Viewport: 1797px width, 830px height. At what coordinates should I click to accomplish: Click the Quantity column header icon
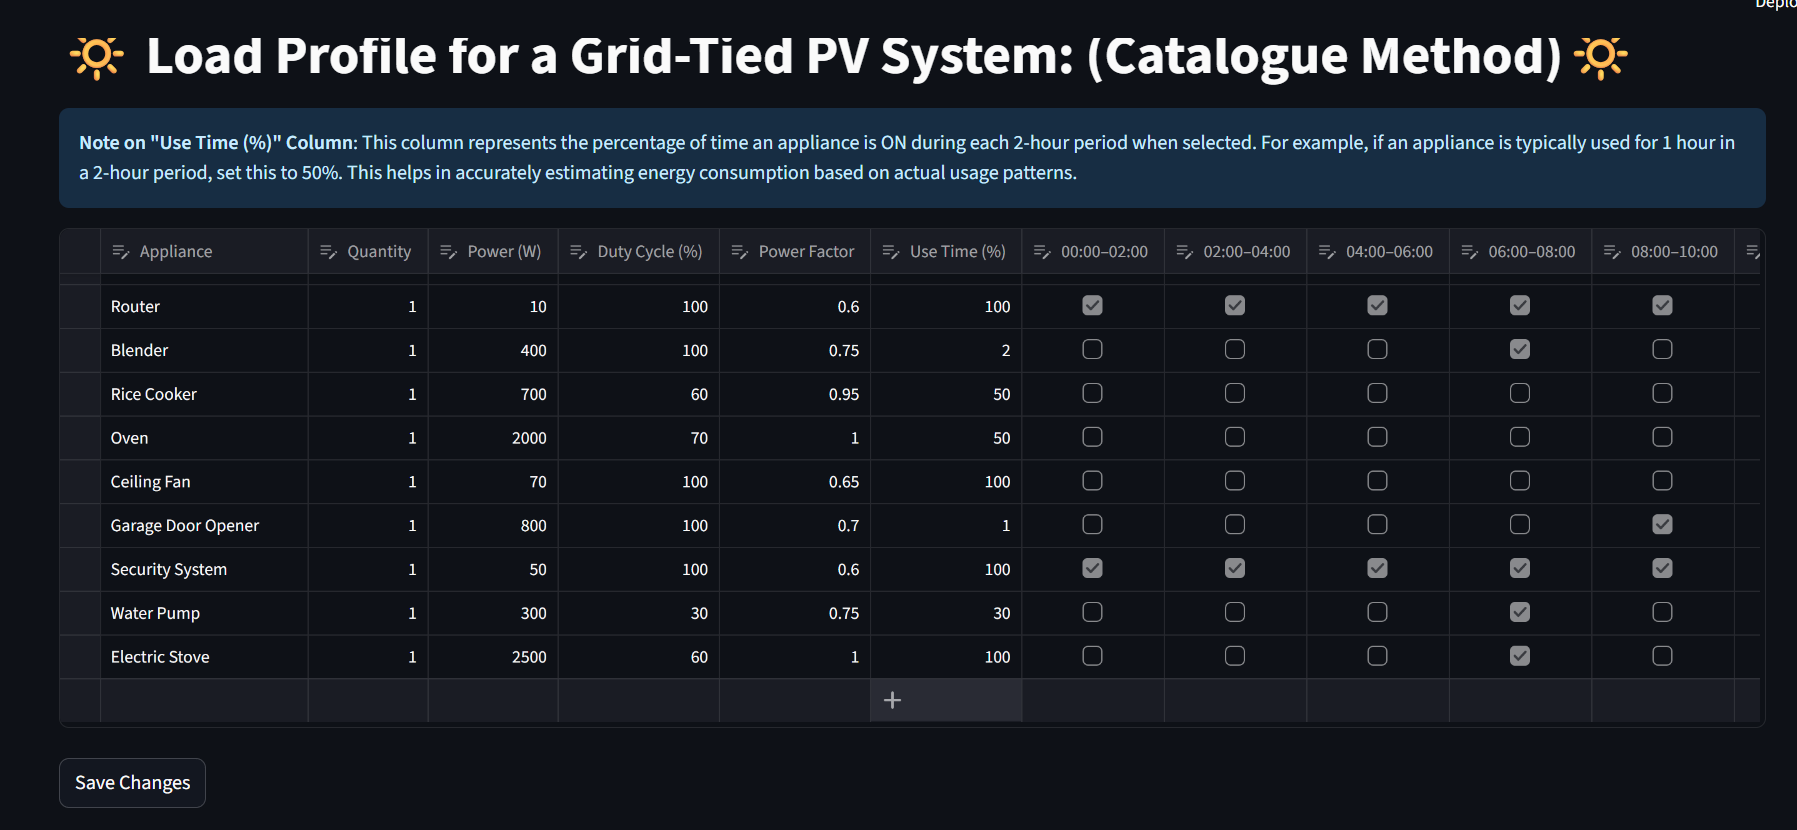tap(329, 251)
